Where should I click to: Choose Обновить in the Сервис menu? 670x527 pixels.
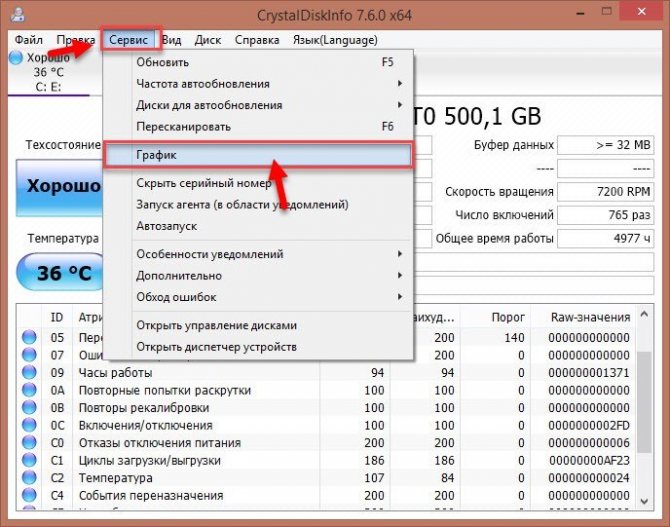click(x=258, y=62)
